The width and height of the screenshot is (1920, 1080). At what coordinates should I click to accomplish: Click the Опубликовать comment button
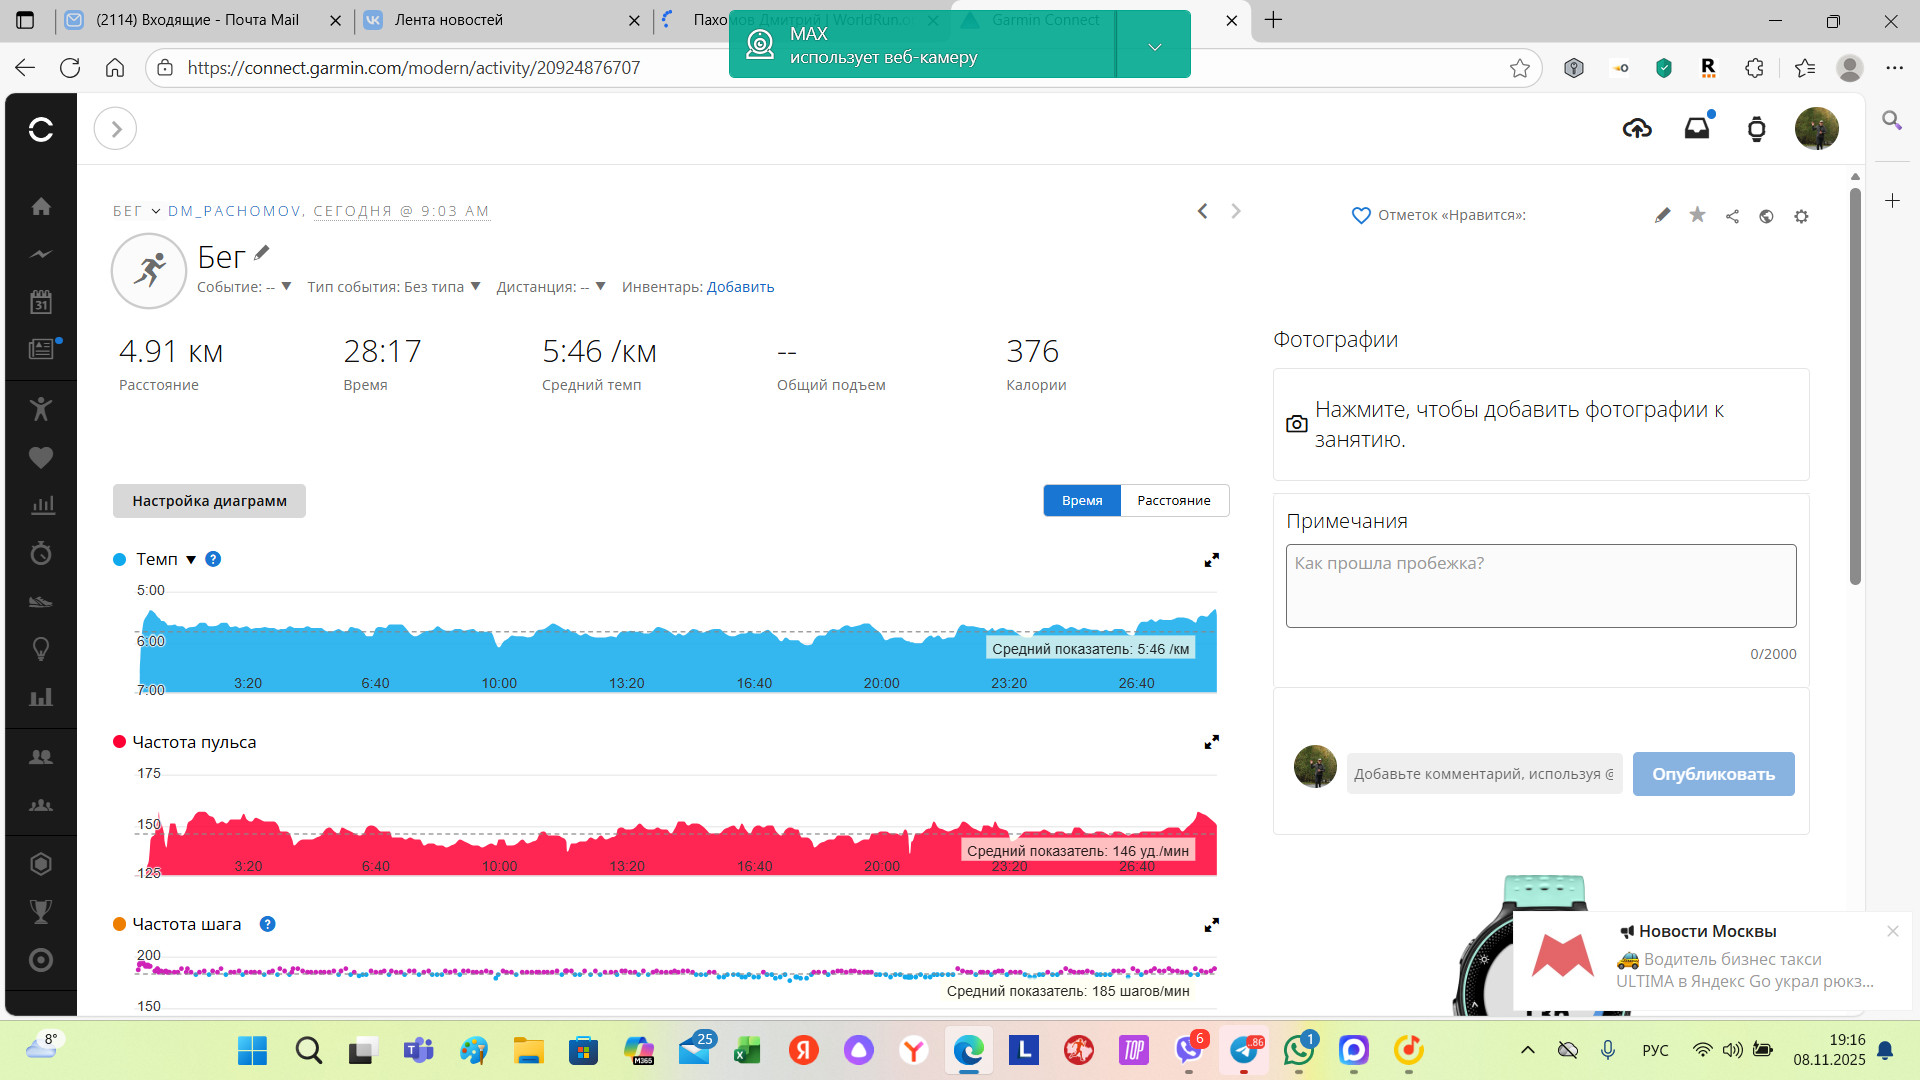[1713, 774]
